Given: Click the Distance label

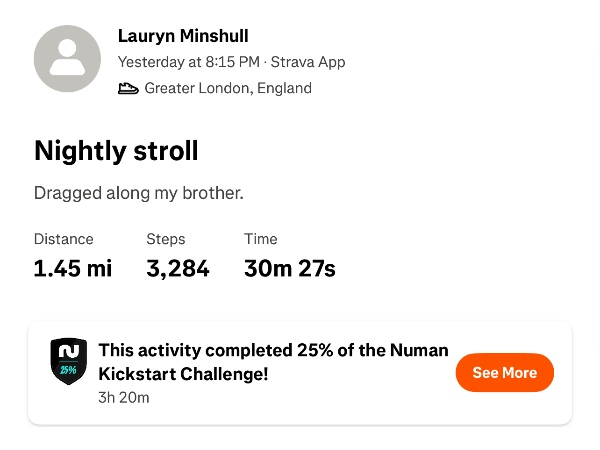Looking at the screenshot, I should (64, 239).
